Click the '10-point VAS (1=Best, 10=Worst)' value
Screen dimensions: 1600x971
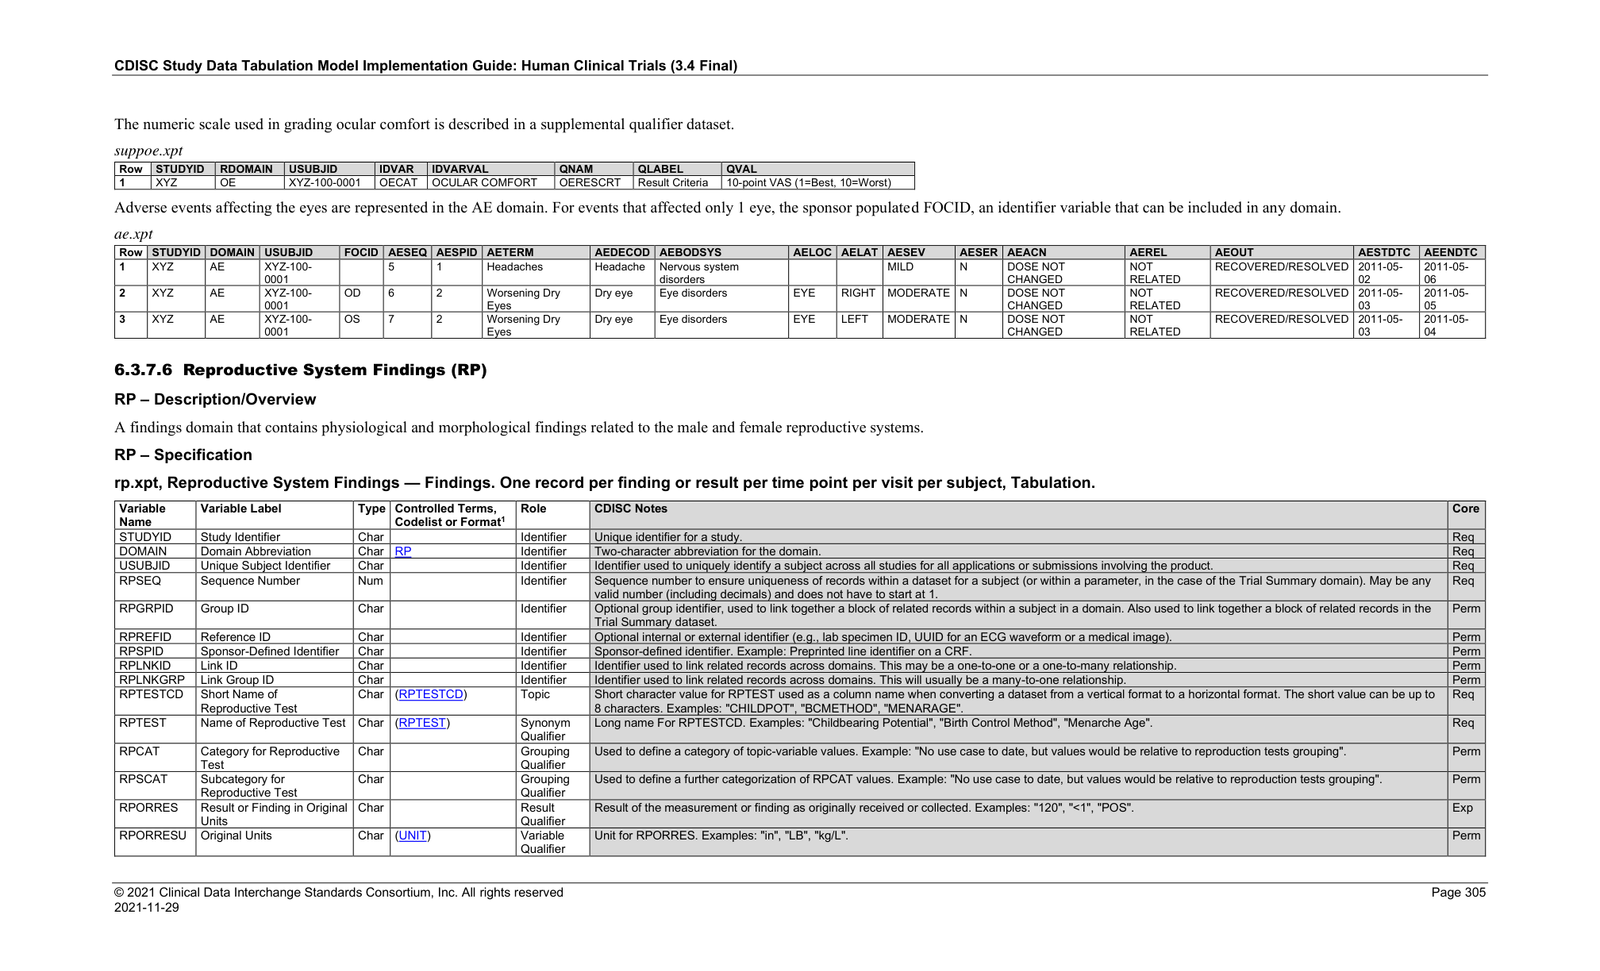[x=807, y=183]
